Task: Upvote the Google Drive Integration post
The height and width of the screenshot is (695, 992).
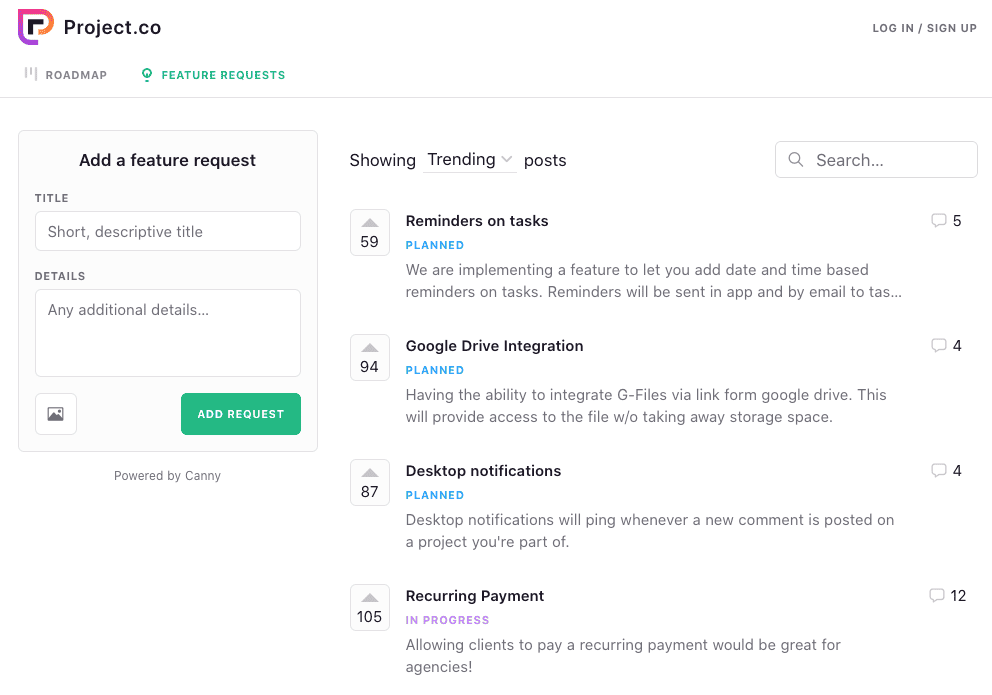Action: point(370,357)
